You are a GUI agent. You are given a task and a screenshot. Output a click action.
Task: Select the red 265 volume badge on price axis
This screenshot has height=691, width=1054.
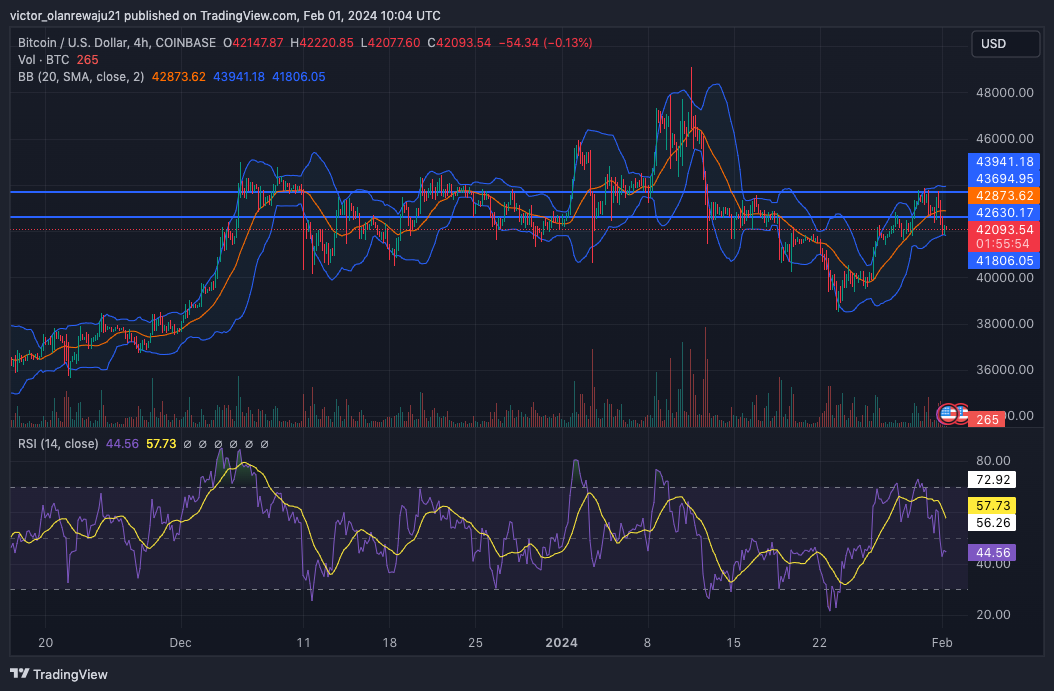click(986, 419)
